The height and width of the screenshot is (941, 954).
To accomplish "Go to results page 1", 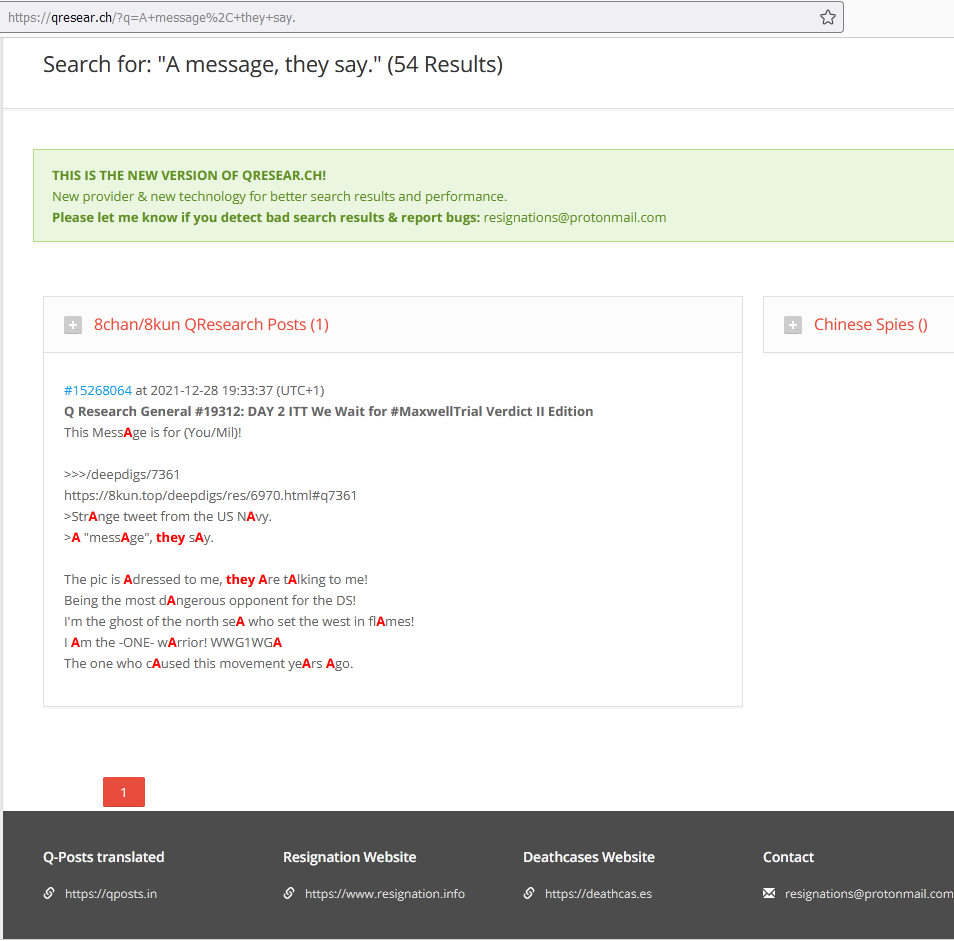I will [x=124, y=792].
